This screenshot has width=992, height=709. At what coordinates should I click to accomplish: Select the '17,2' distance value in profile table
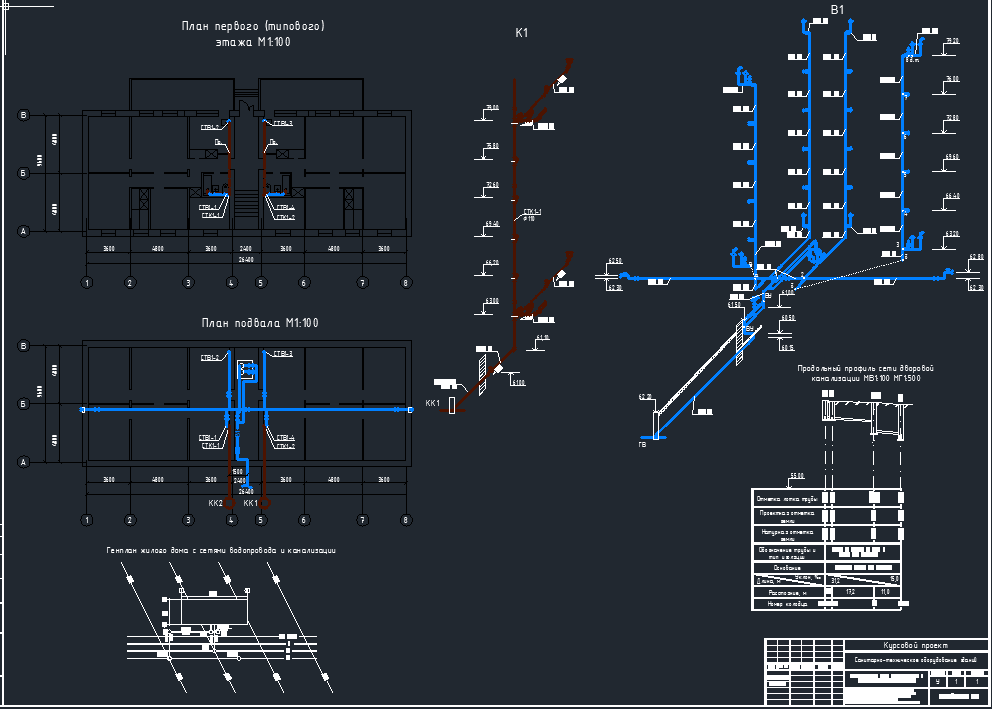[x=850, y=592]
